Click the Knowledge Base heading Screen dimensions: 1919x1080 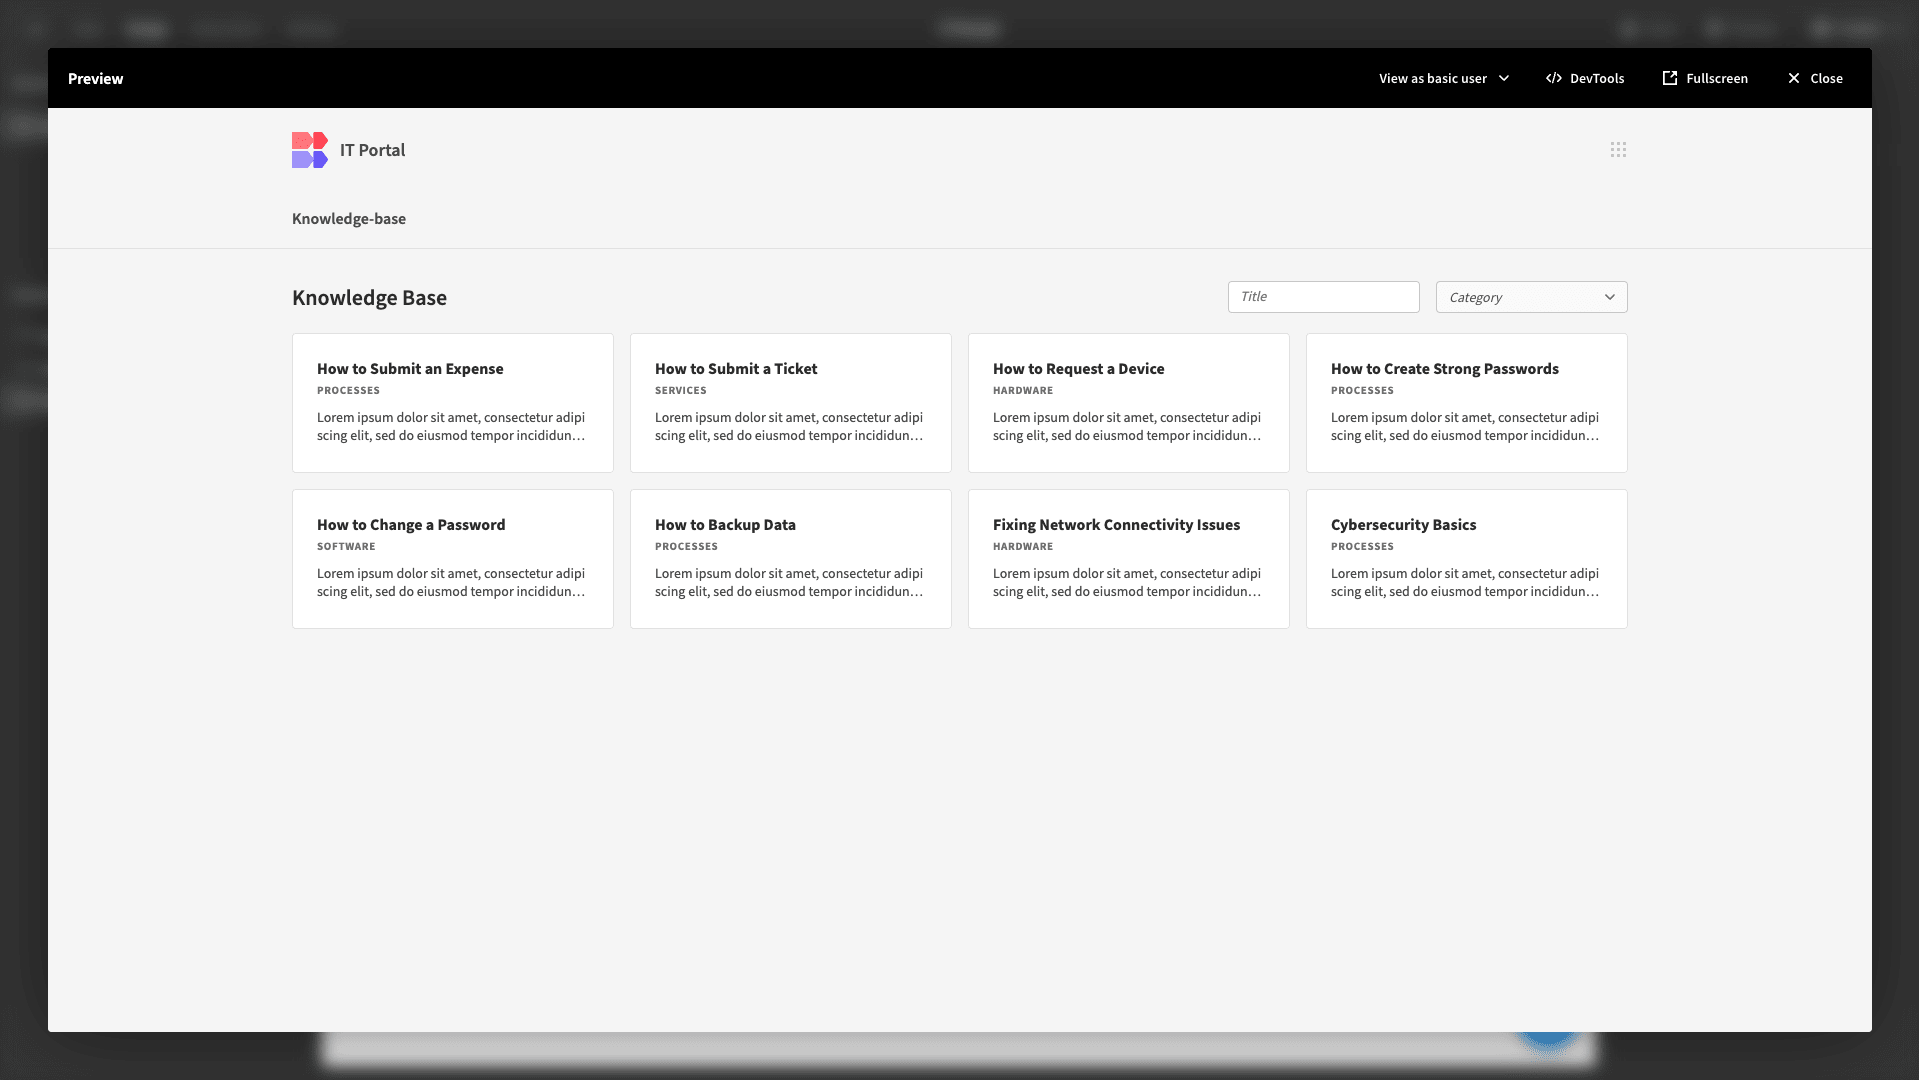(x=369, y=298)
